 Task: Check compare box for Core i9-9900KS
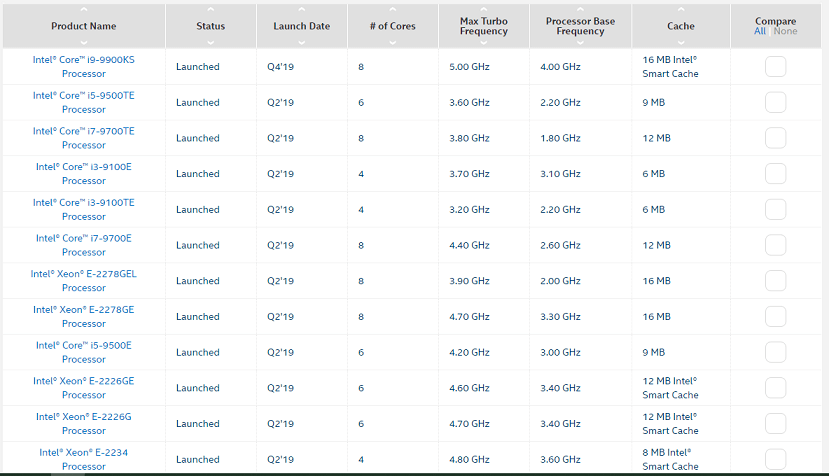[x=775, y=67]
